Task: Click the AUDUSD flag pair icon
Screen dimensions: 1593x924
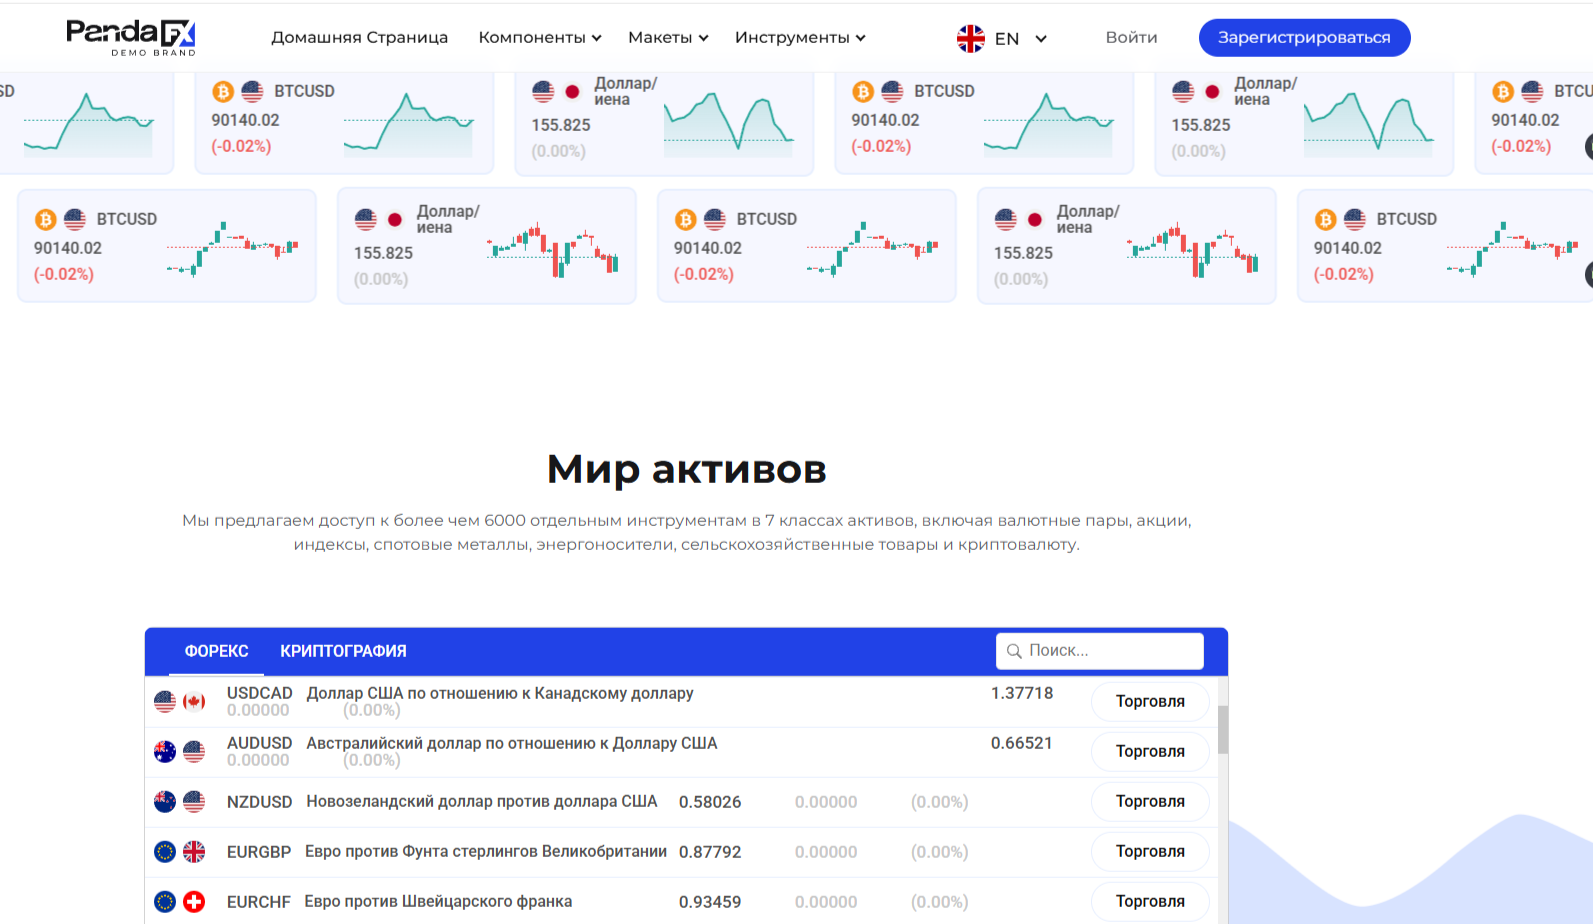Action: pos(180,752)
